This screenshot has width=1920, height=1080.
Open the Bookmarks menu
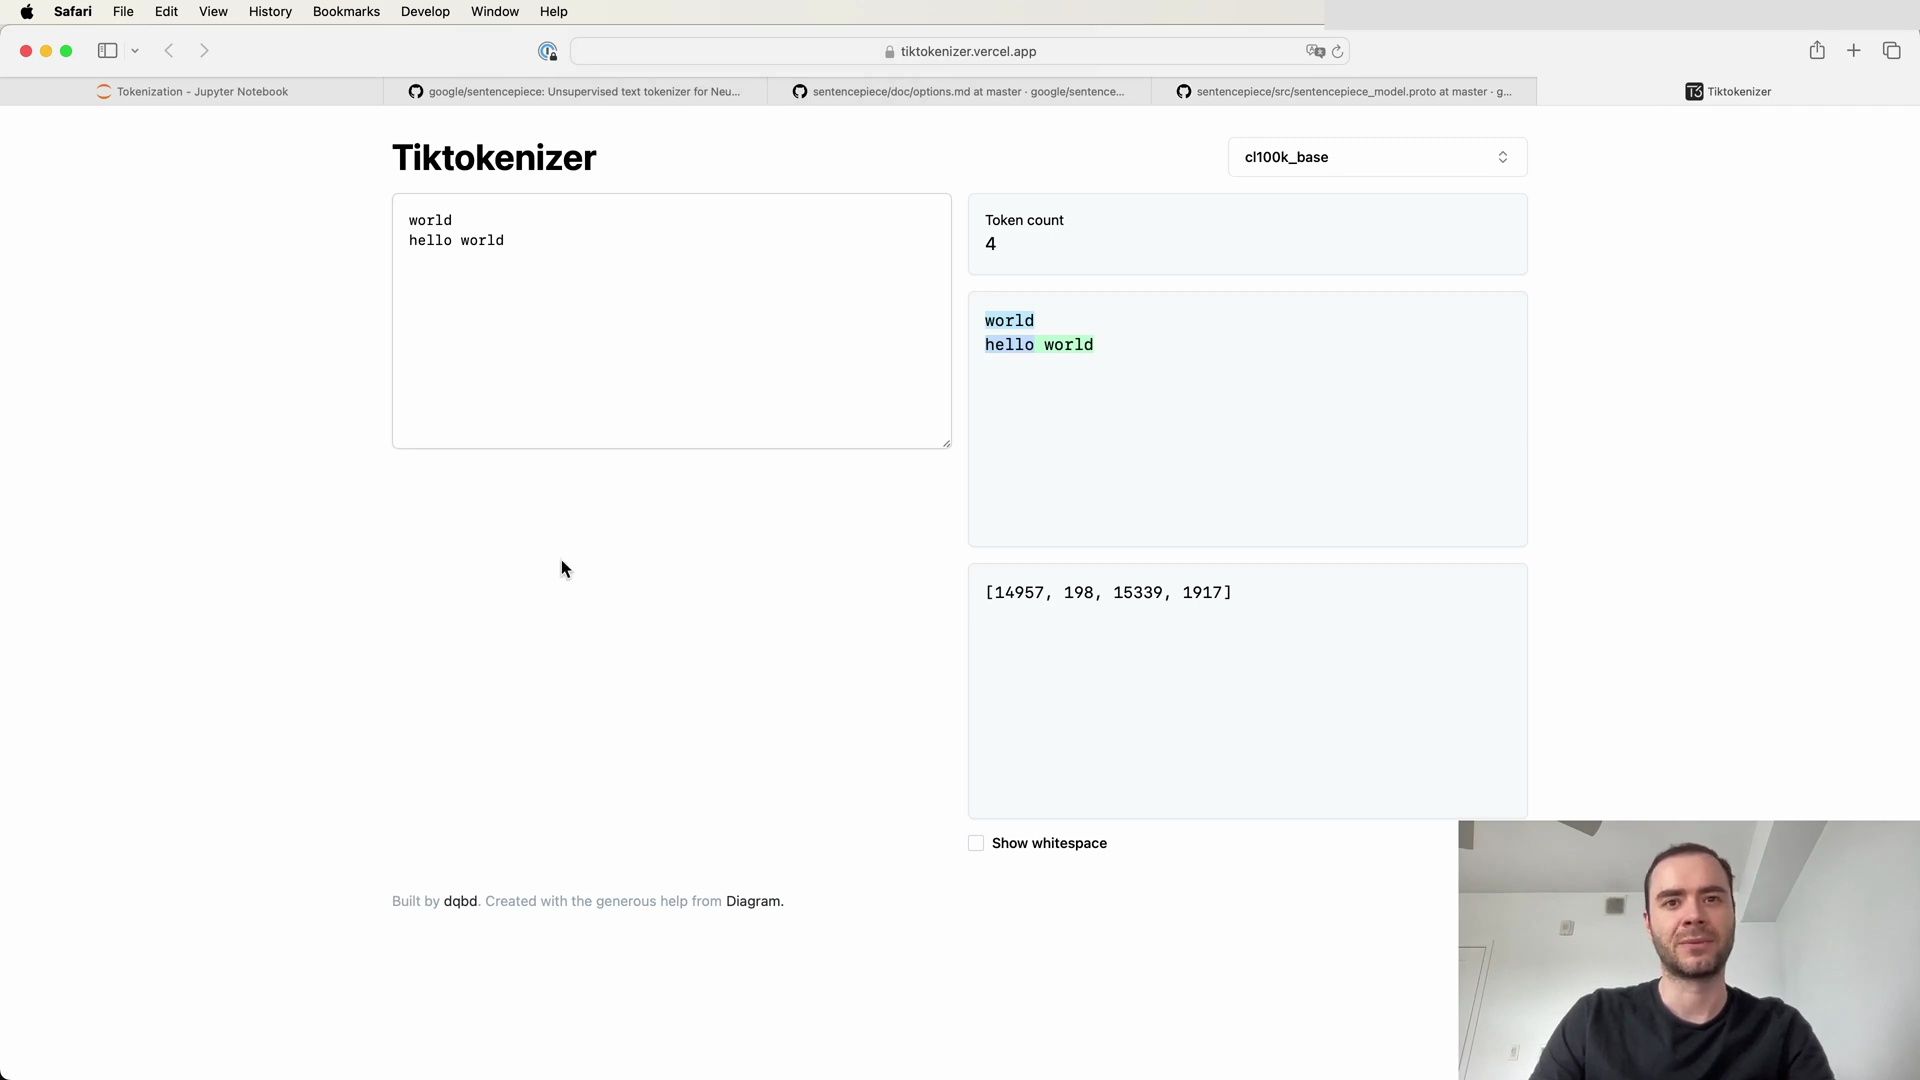346,12
